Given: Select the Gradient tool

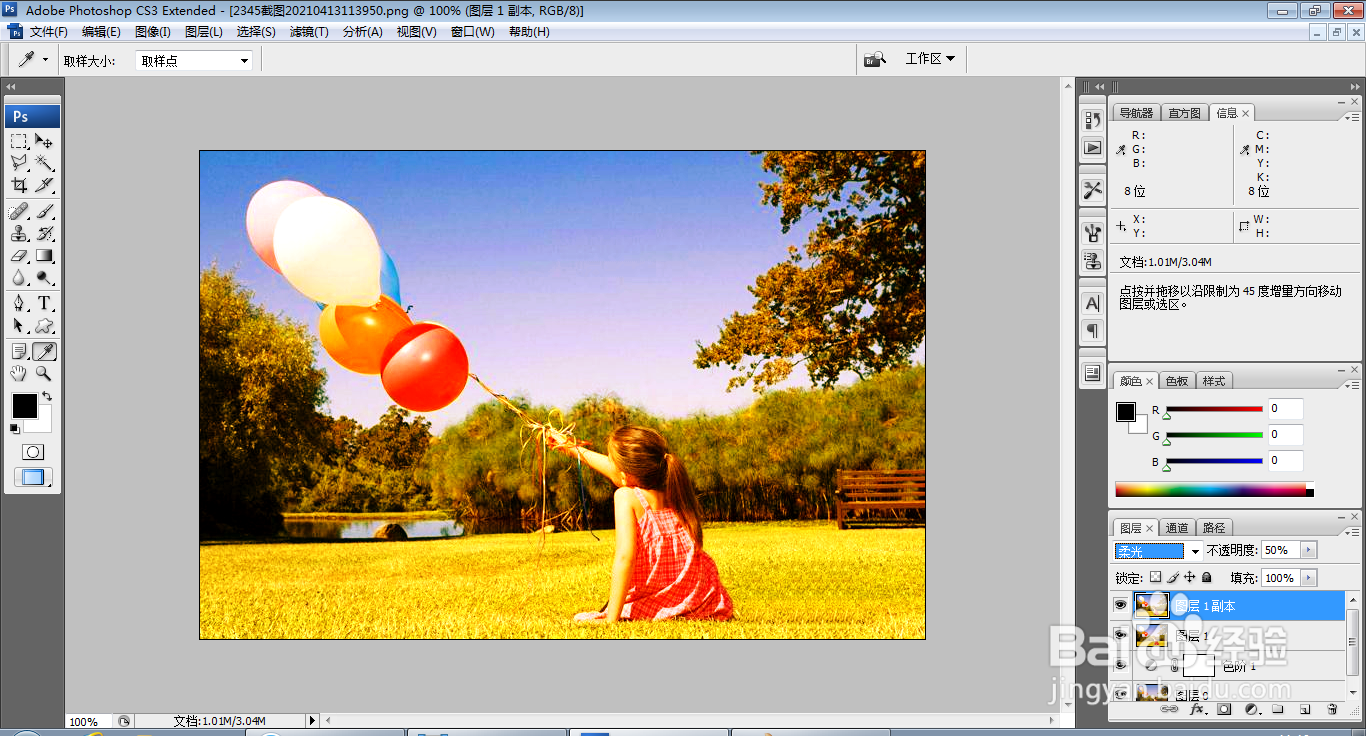Looking at the screenshot, I should point(45,255).
